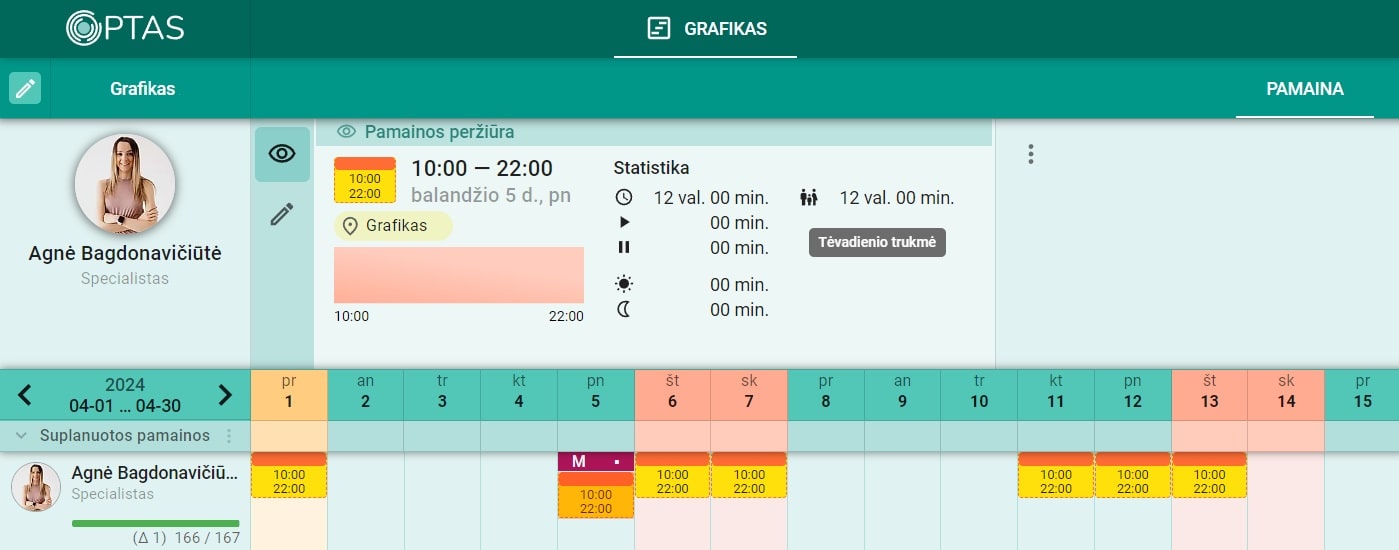Viewport: 1399px width, 550px height.
Task: Click the family parent-day icon
Action: pyautogui.click(x=809, y=198)
